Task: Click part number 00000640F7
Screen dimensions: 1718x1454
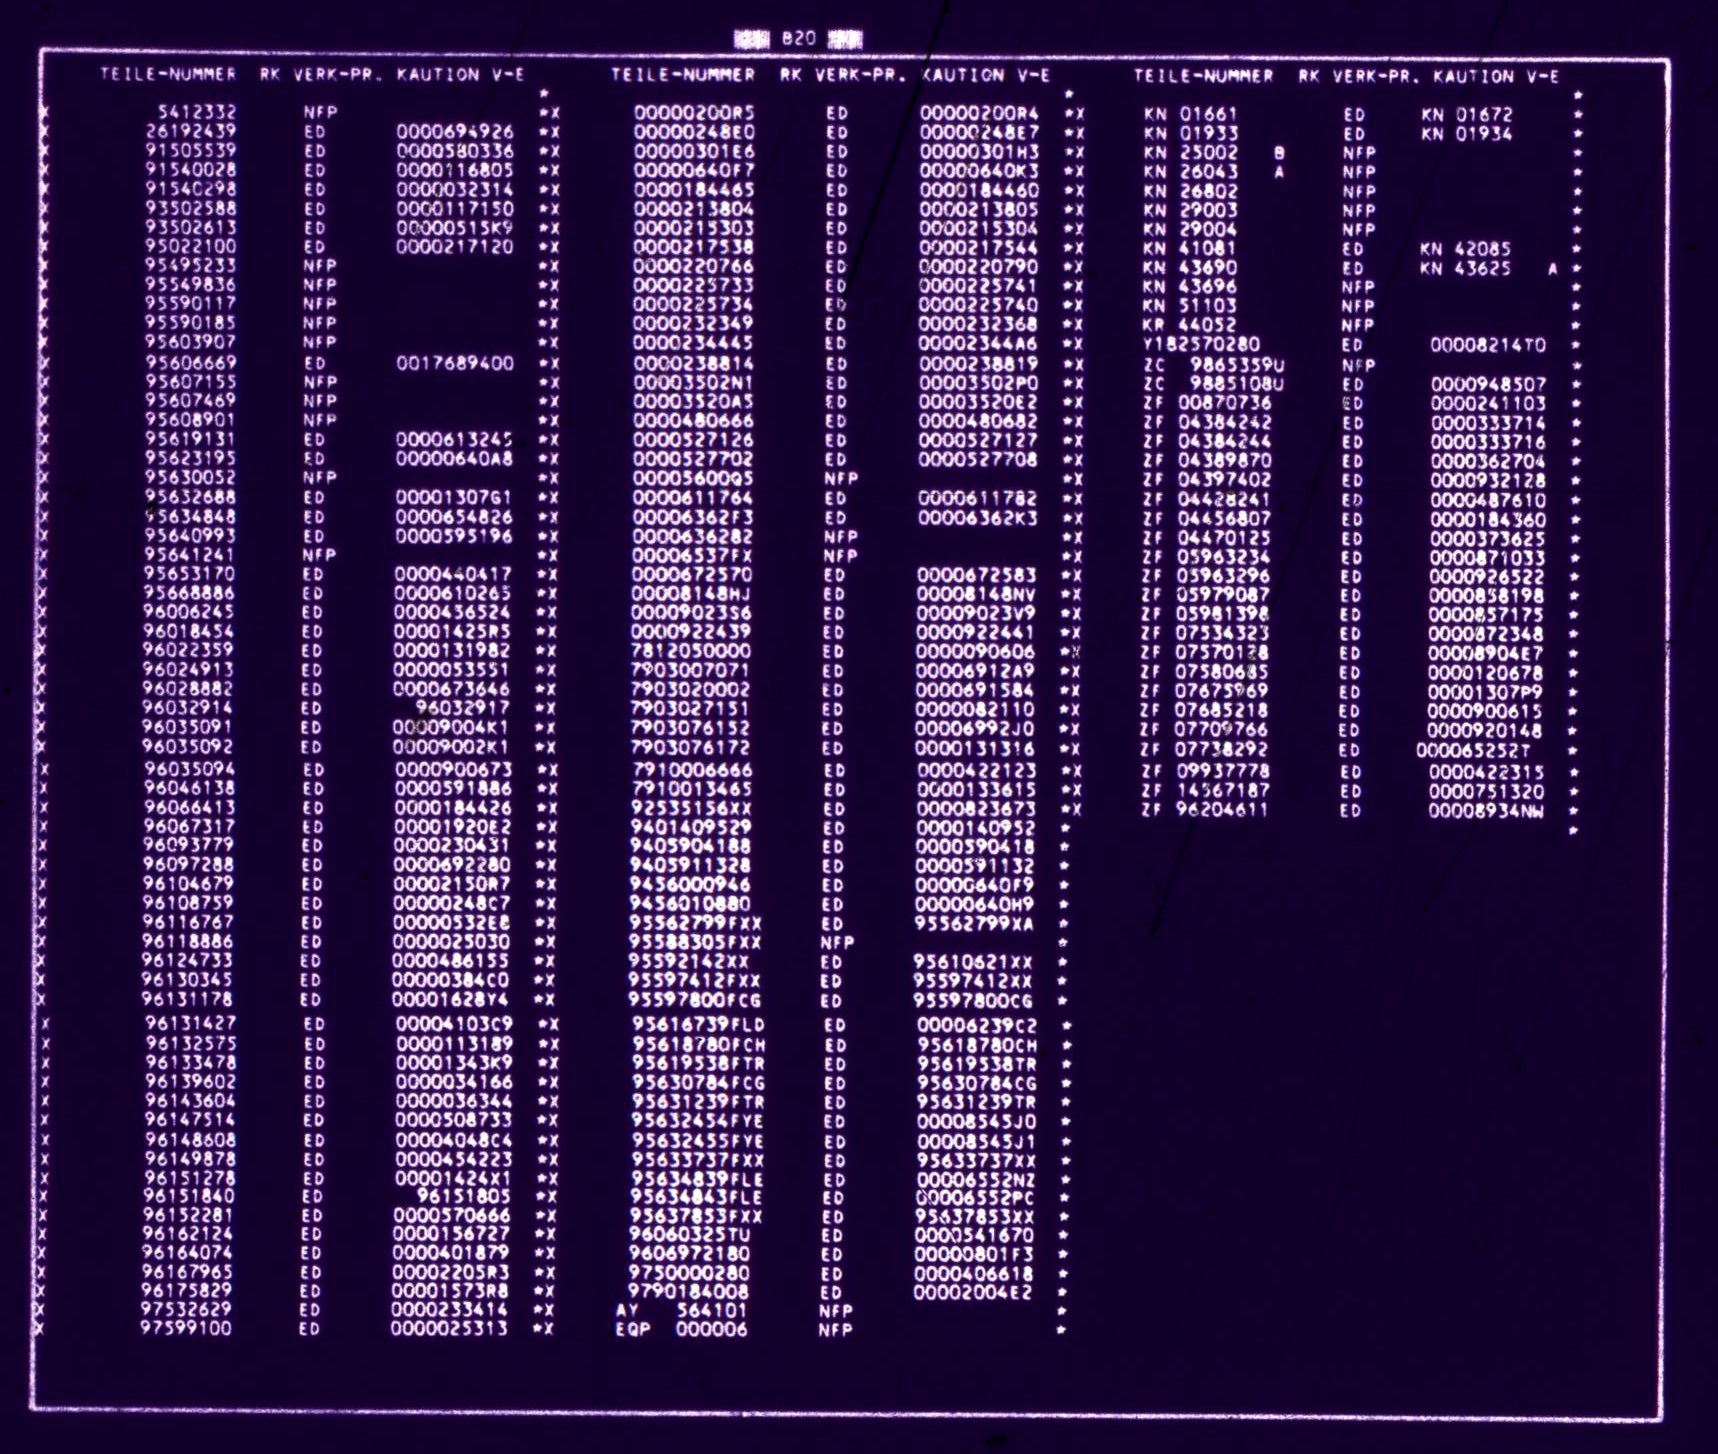Action: pos(694,170)
